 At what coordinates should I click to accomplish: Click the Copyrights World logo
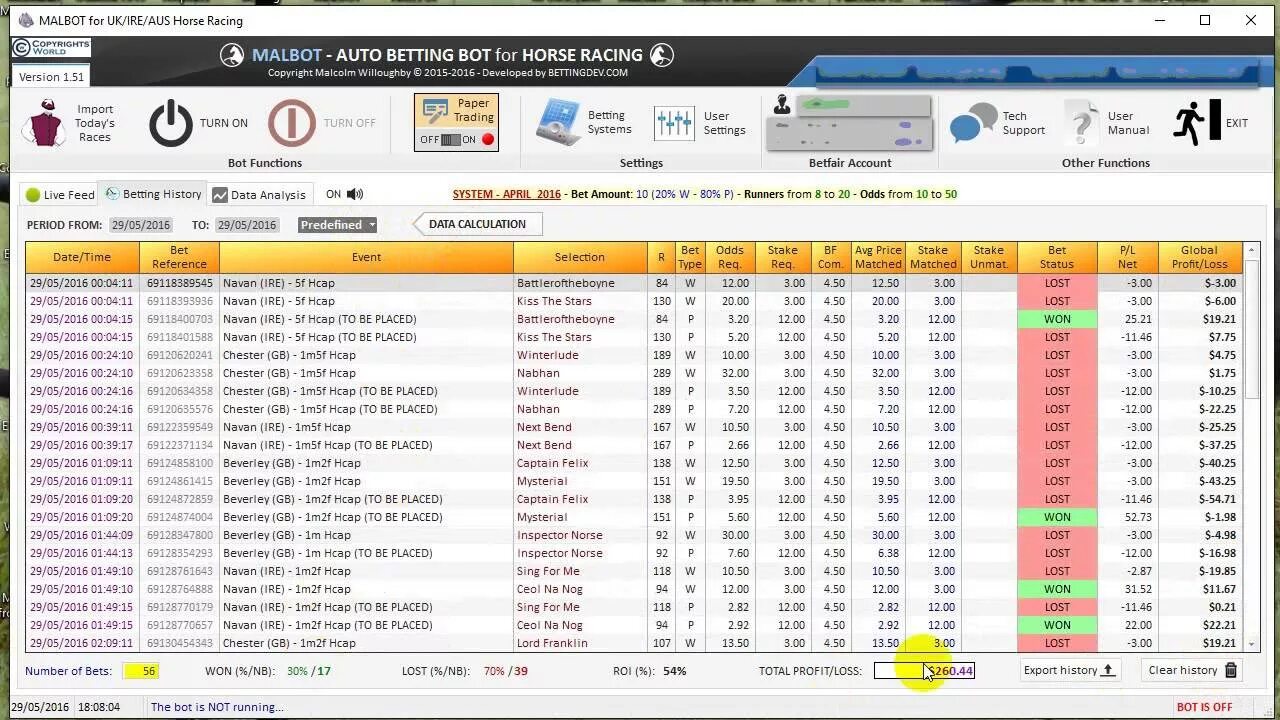(x=52, y=48)
